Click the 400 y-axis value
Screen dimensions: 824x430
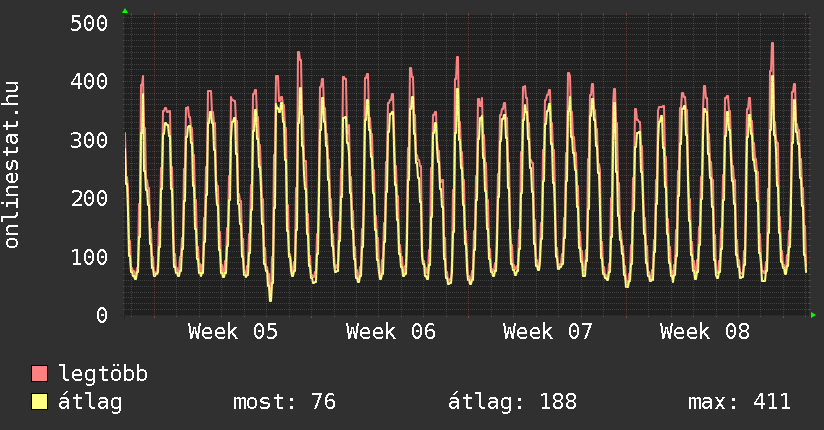point(88,81)
